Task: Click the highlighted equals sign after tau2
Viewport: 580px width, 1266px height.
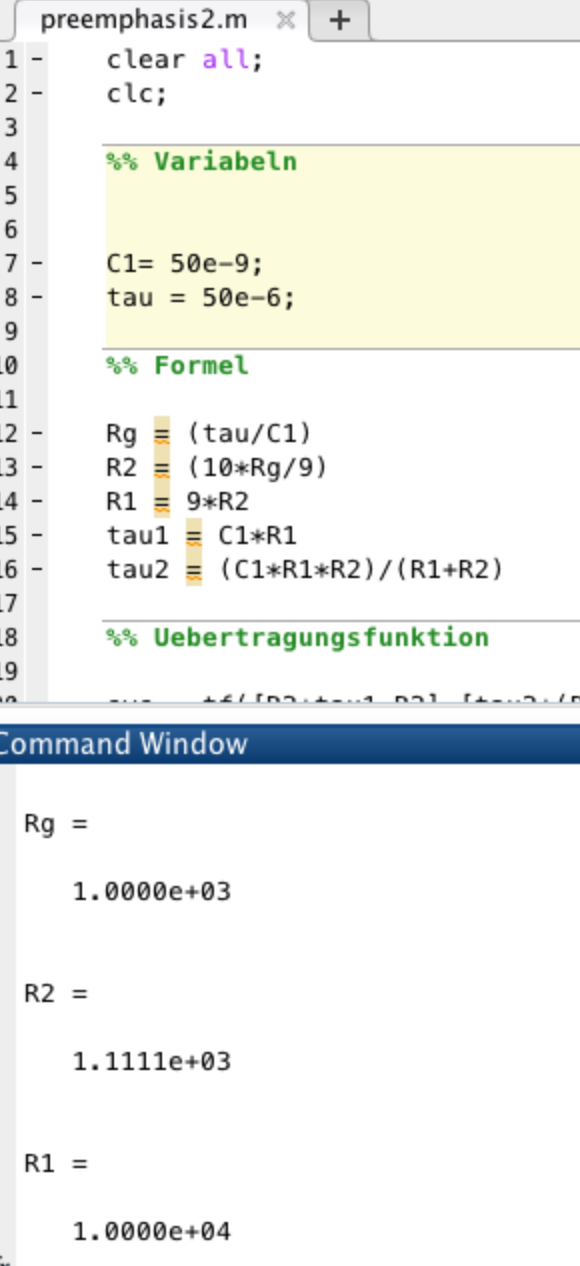Action: 193,570
